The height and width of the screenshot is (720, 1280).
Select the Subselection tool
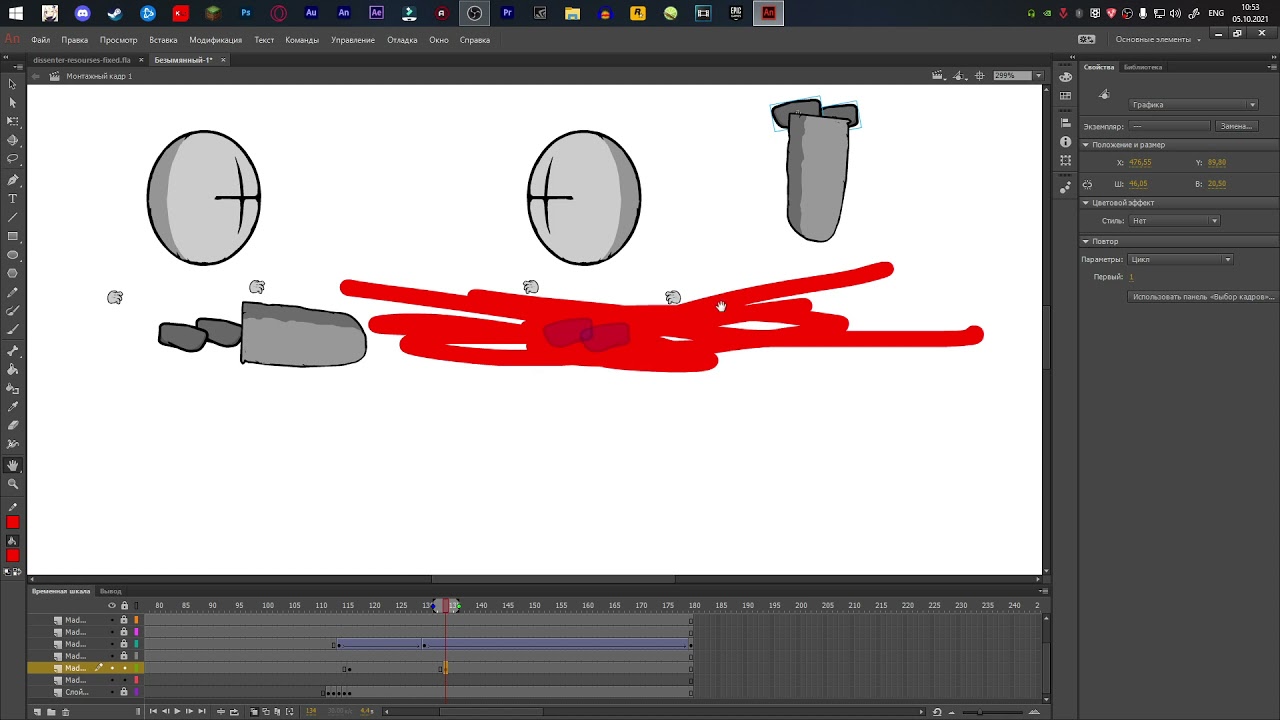point(13,103)
